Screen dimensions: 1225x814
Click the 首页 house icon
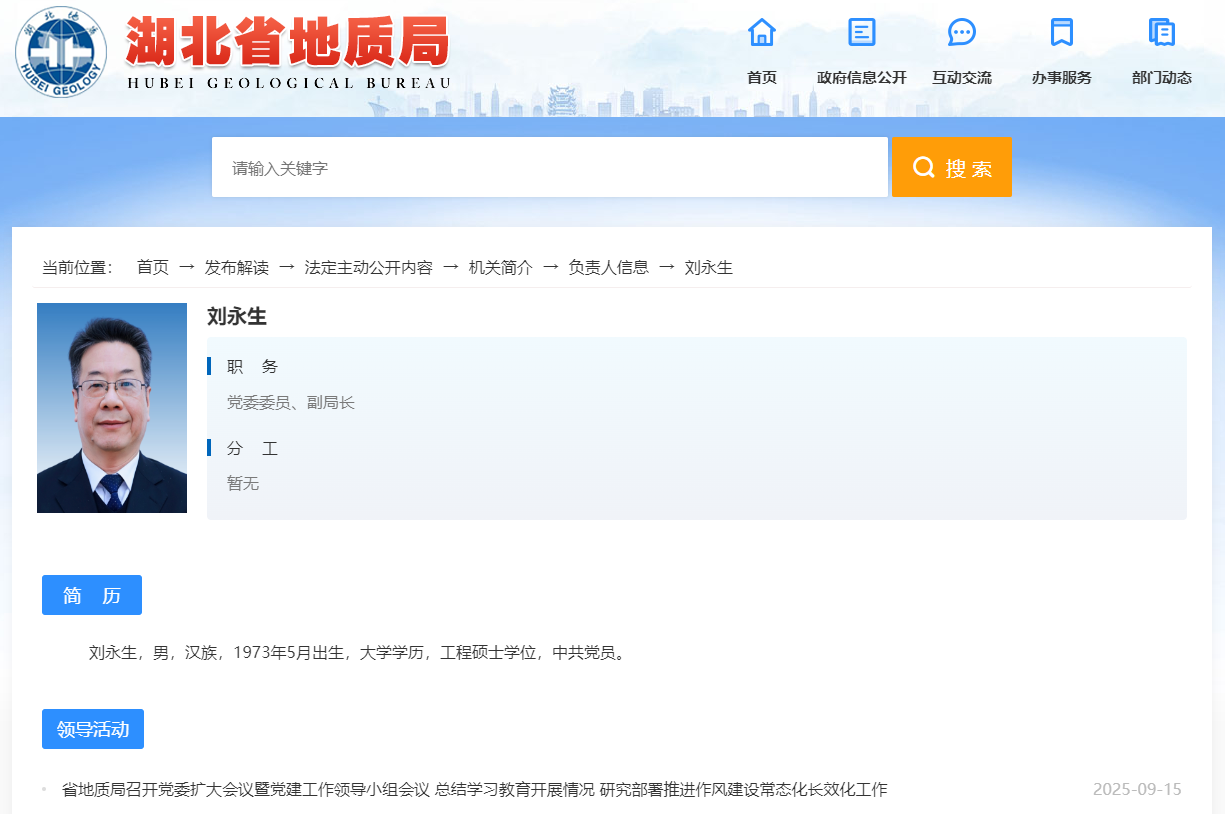click(x=762, y=32)
